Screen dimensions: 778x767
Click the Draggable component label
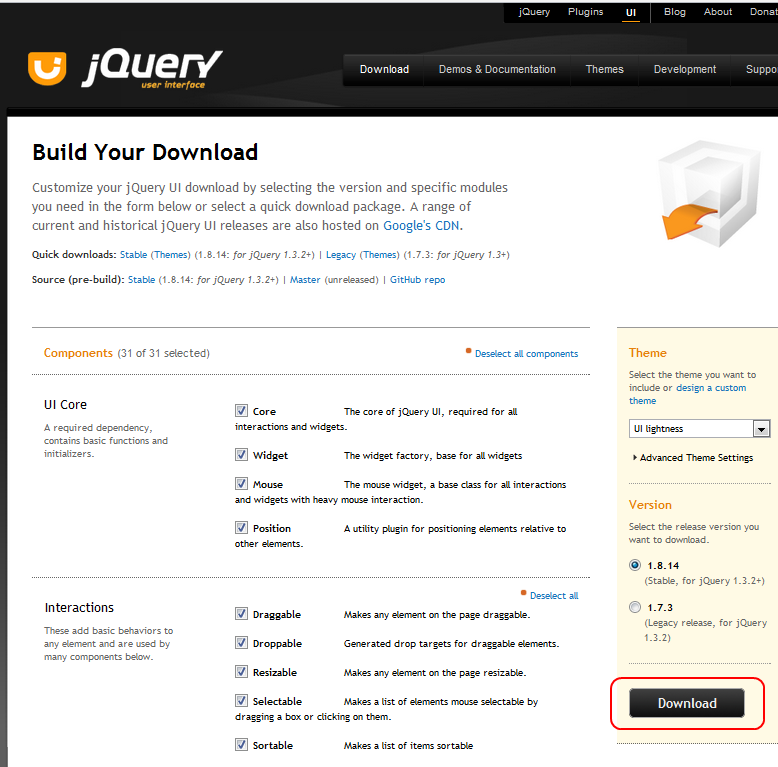point(277,614)
